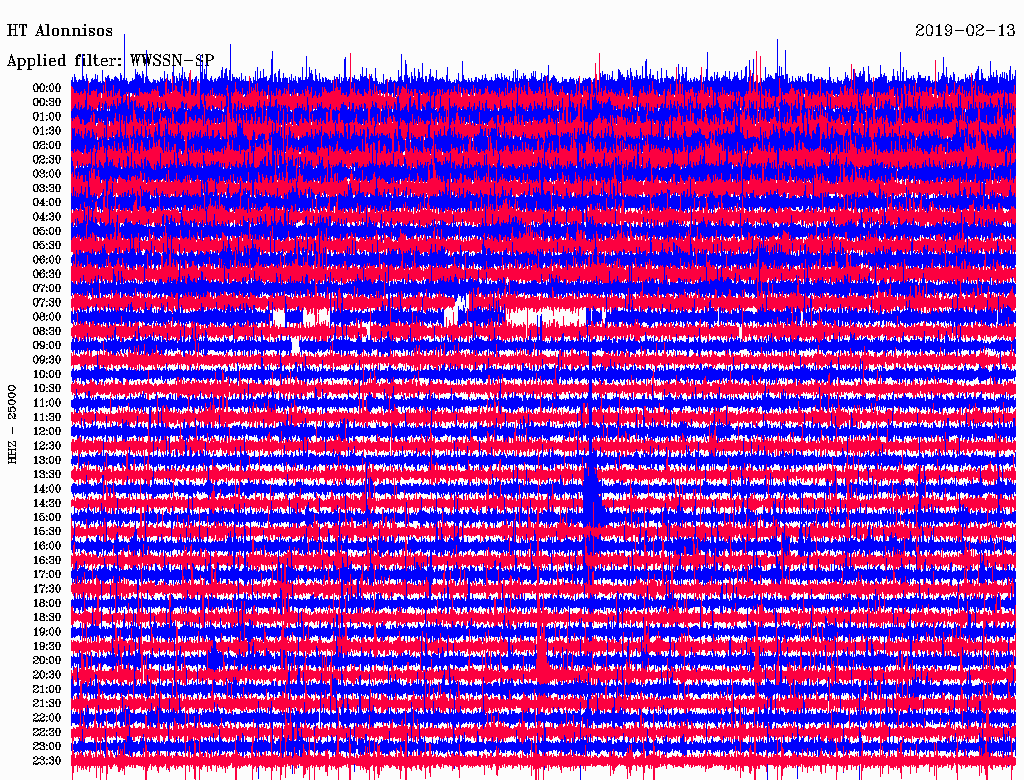Select the 05:00 time row label
This screenshot has width=1024, height=780.
[x=47, y=231]
